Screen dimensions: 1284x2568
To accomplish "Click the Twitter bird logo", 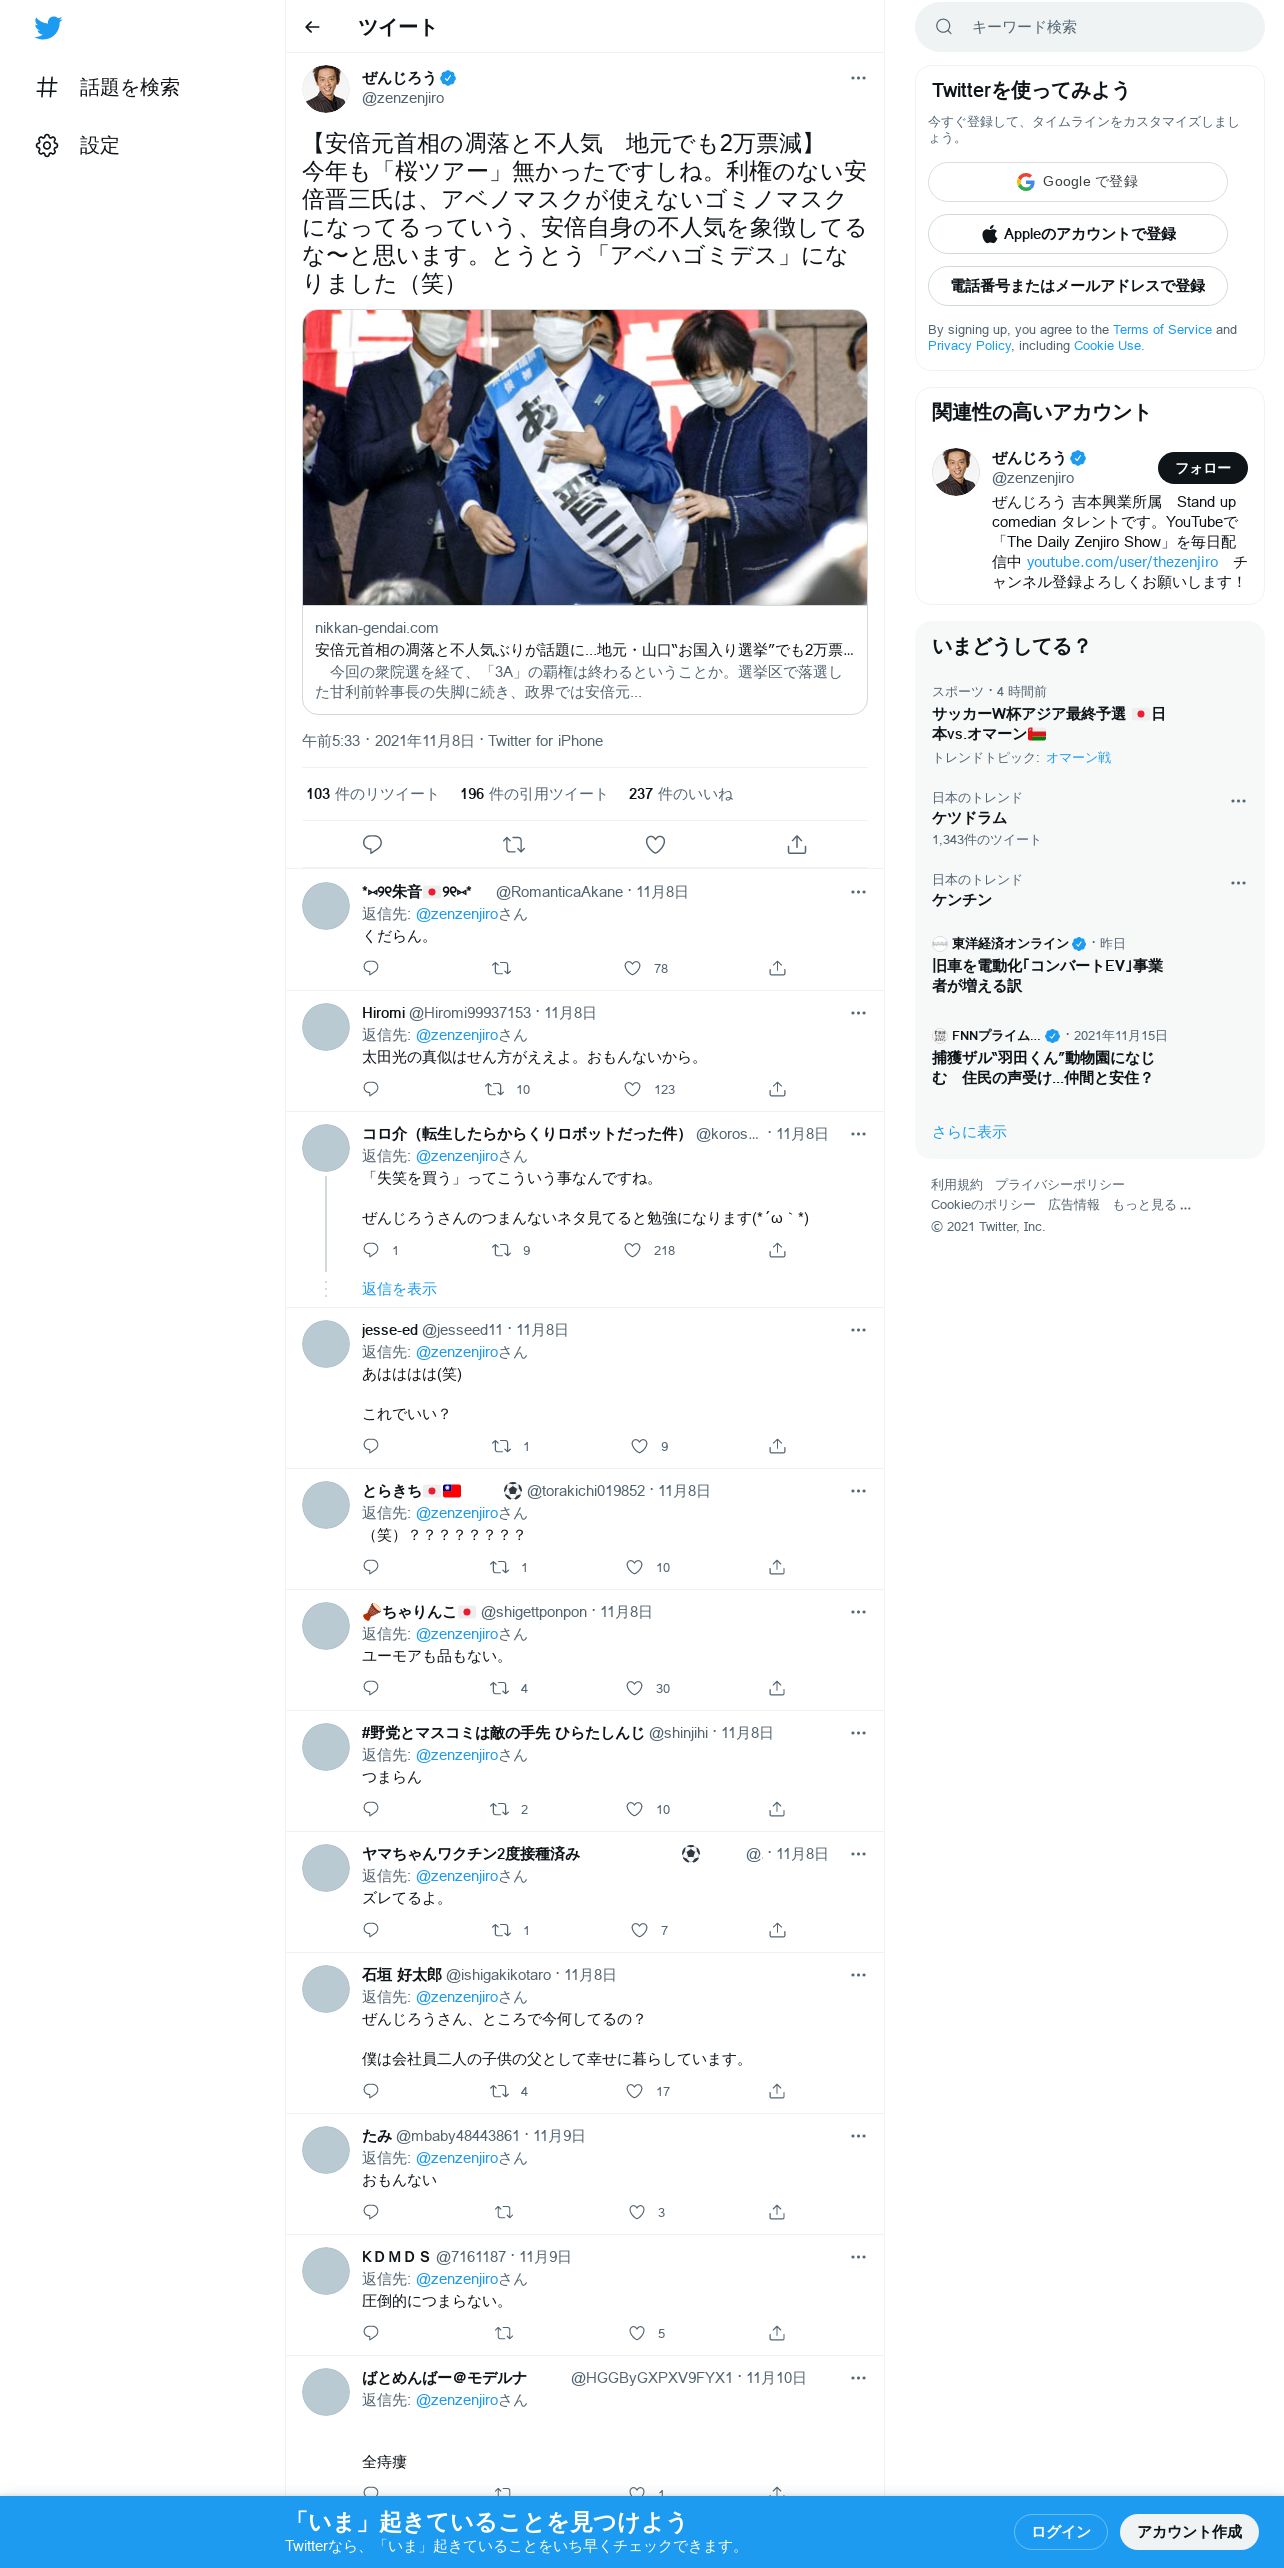I will click(x=48, y=28).
